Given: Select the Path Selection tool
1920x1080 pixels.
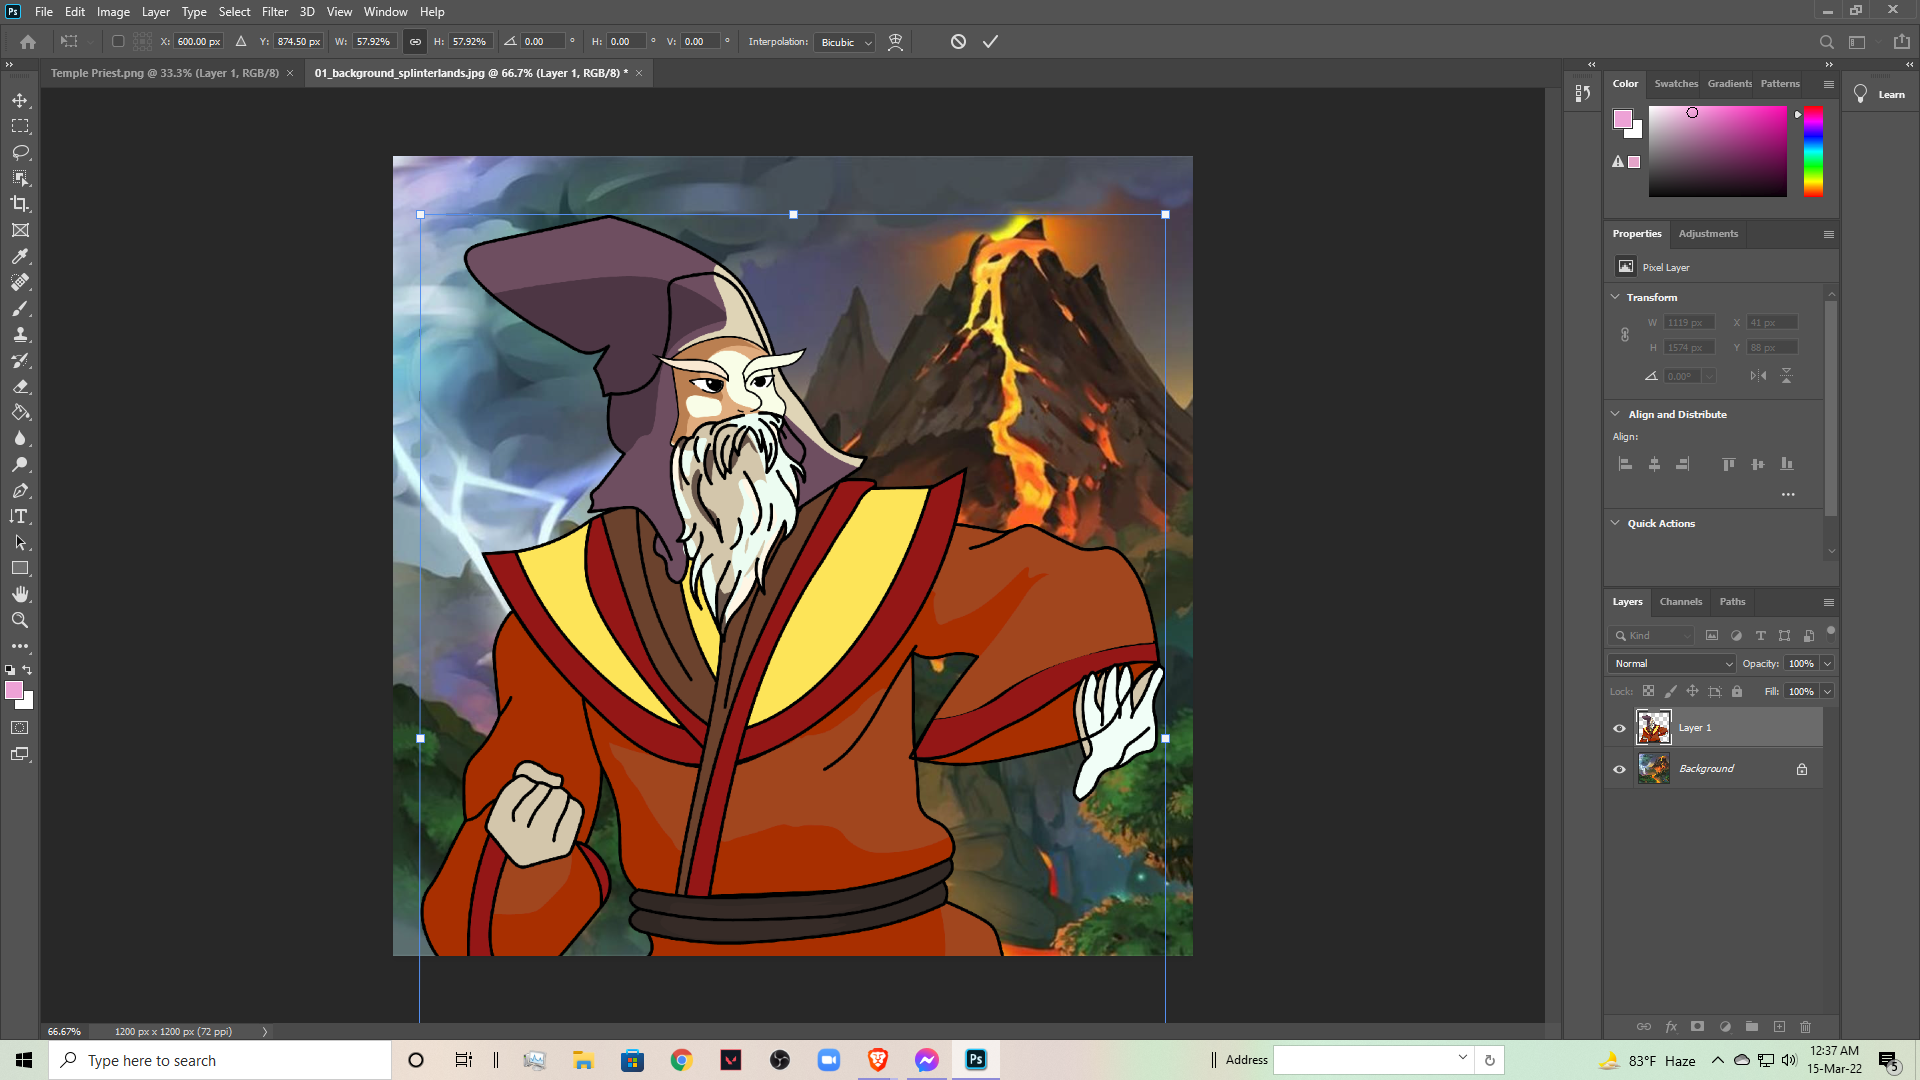Looking at the screenshot, I should (x=20, y=543).
